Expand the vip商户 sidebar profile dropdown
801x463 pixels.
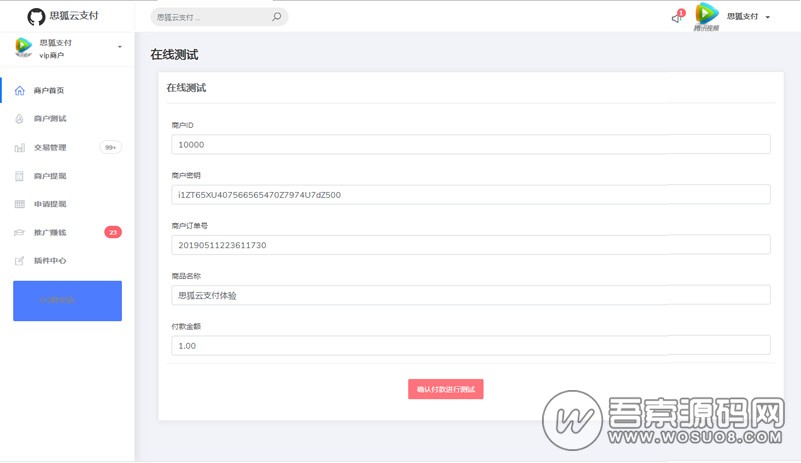(120, 47)
